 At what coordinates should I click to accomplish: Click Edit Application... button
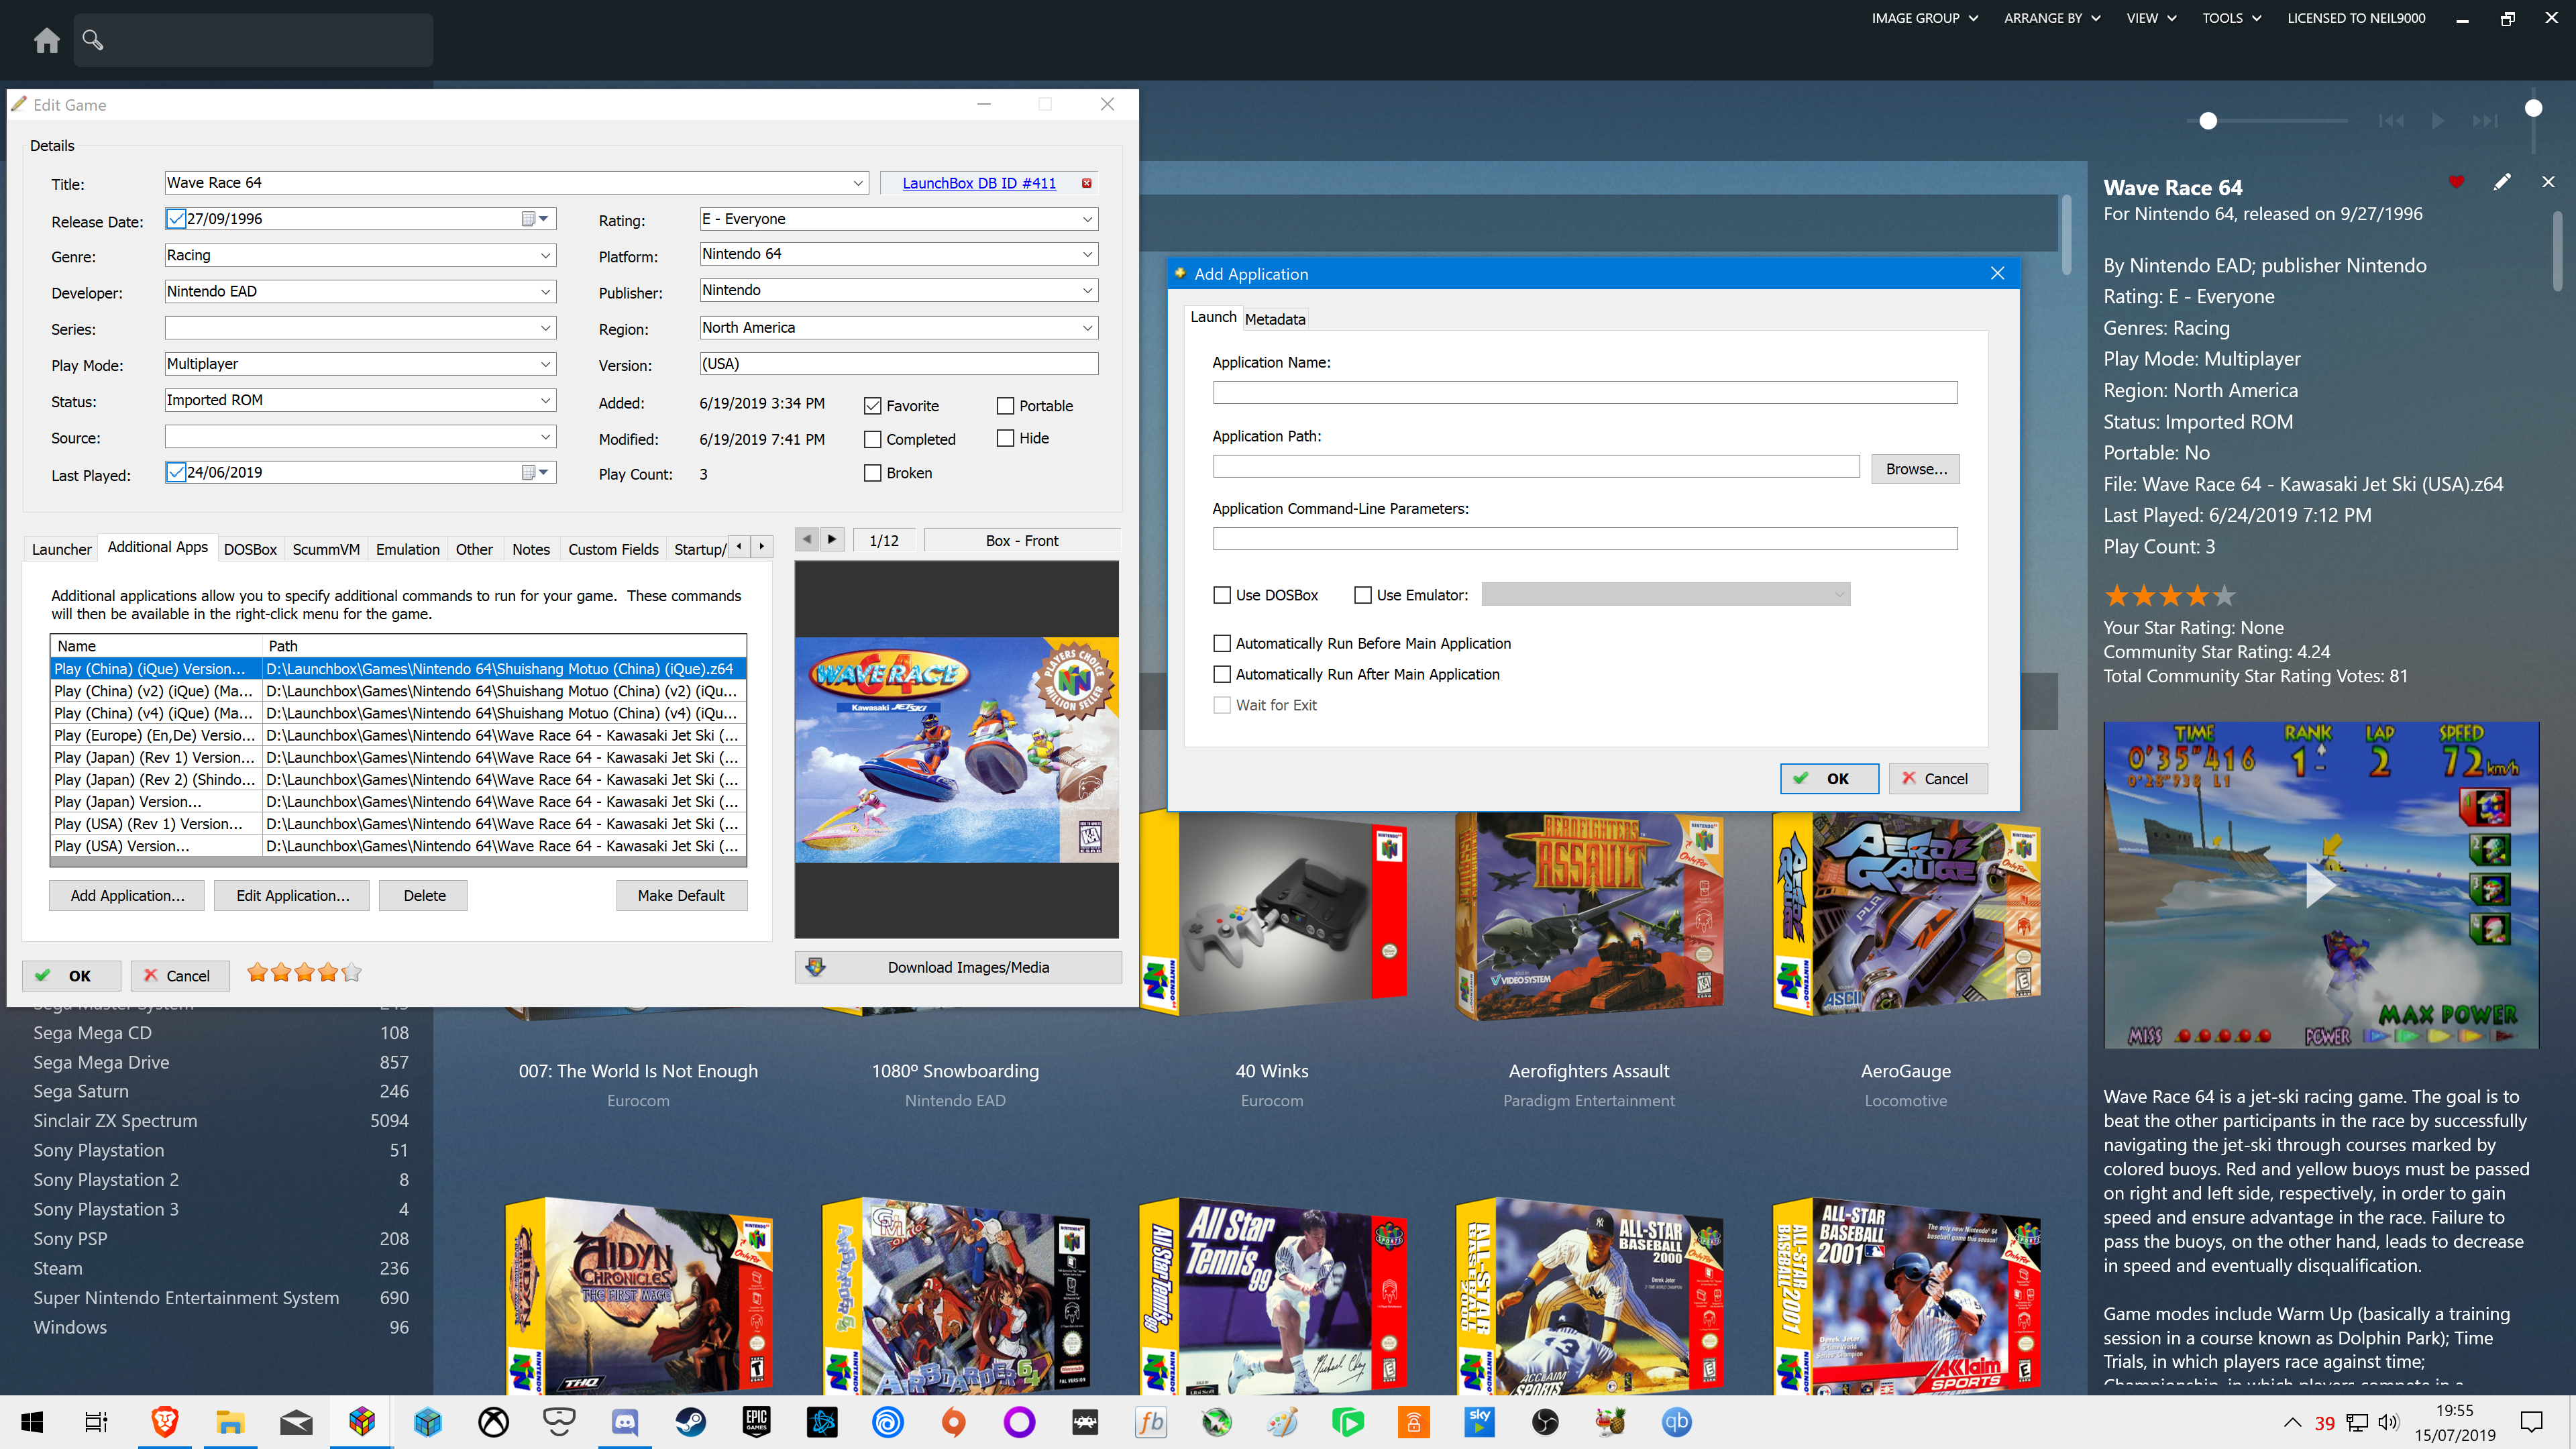(x=293, y=895)
